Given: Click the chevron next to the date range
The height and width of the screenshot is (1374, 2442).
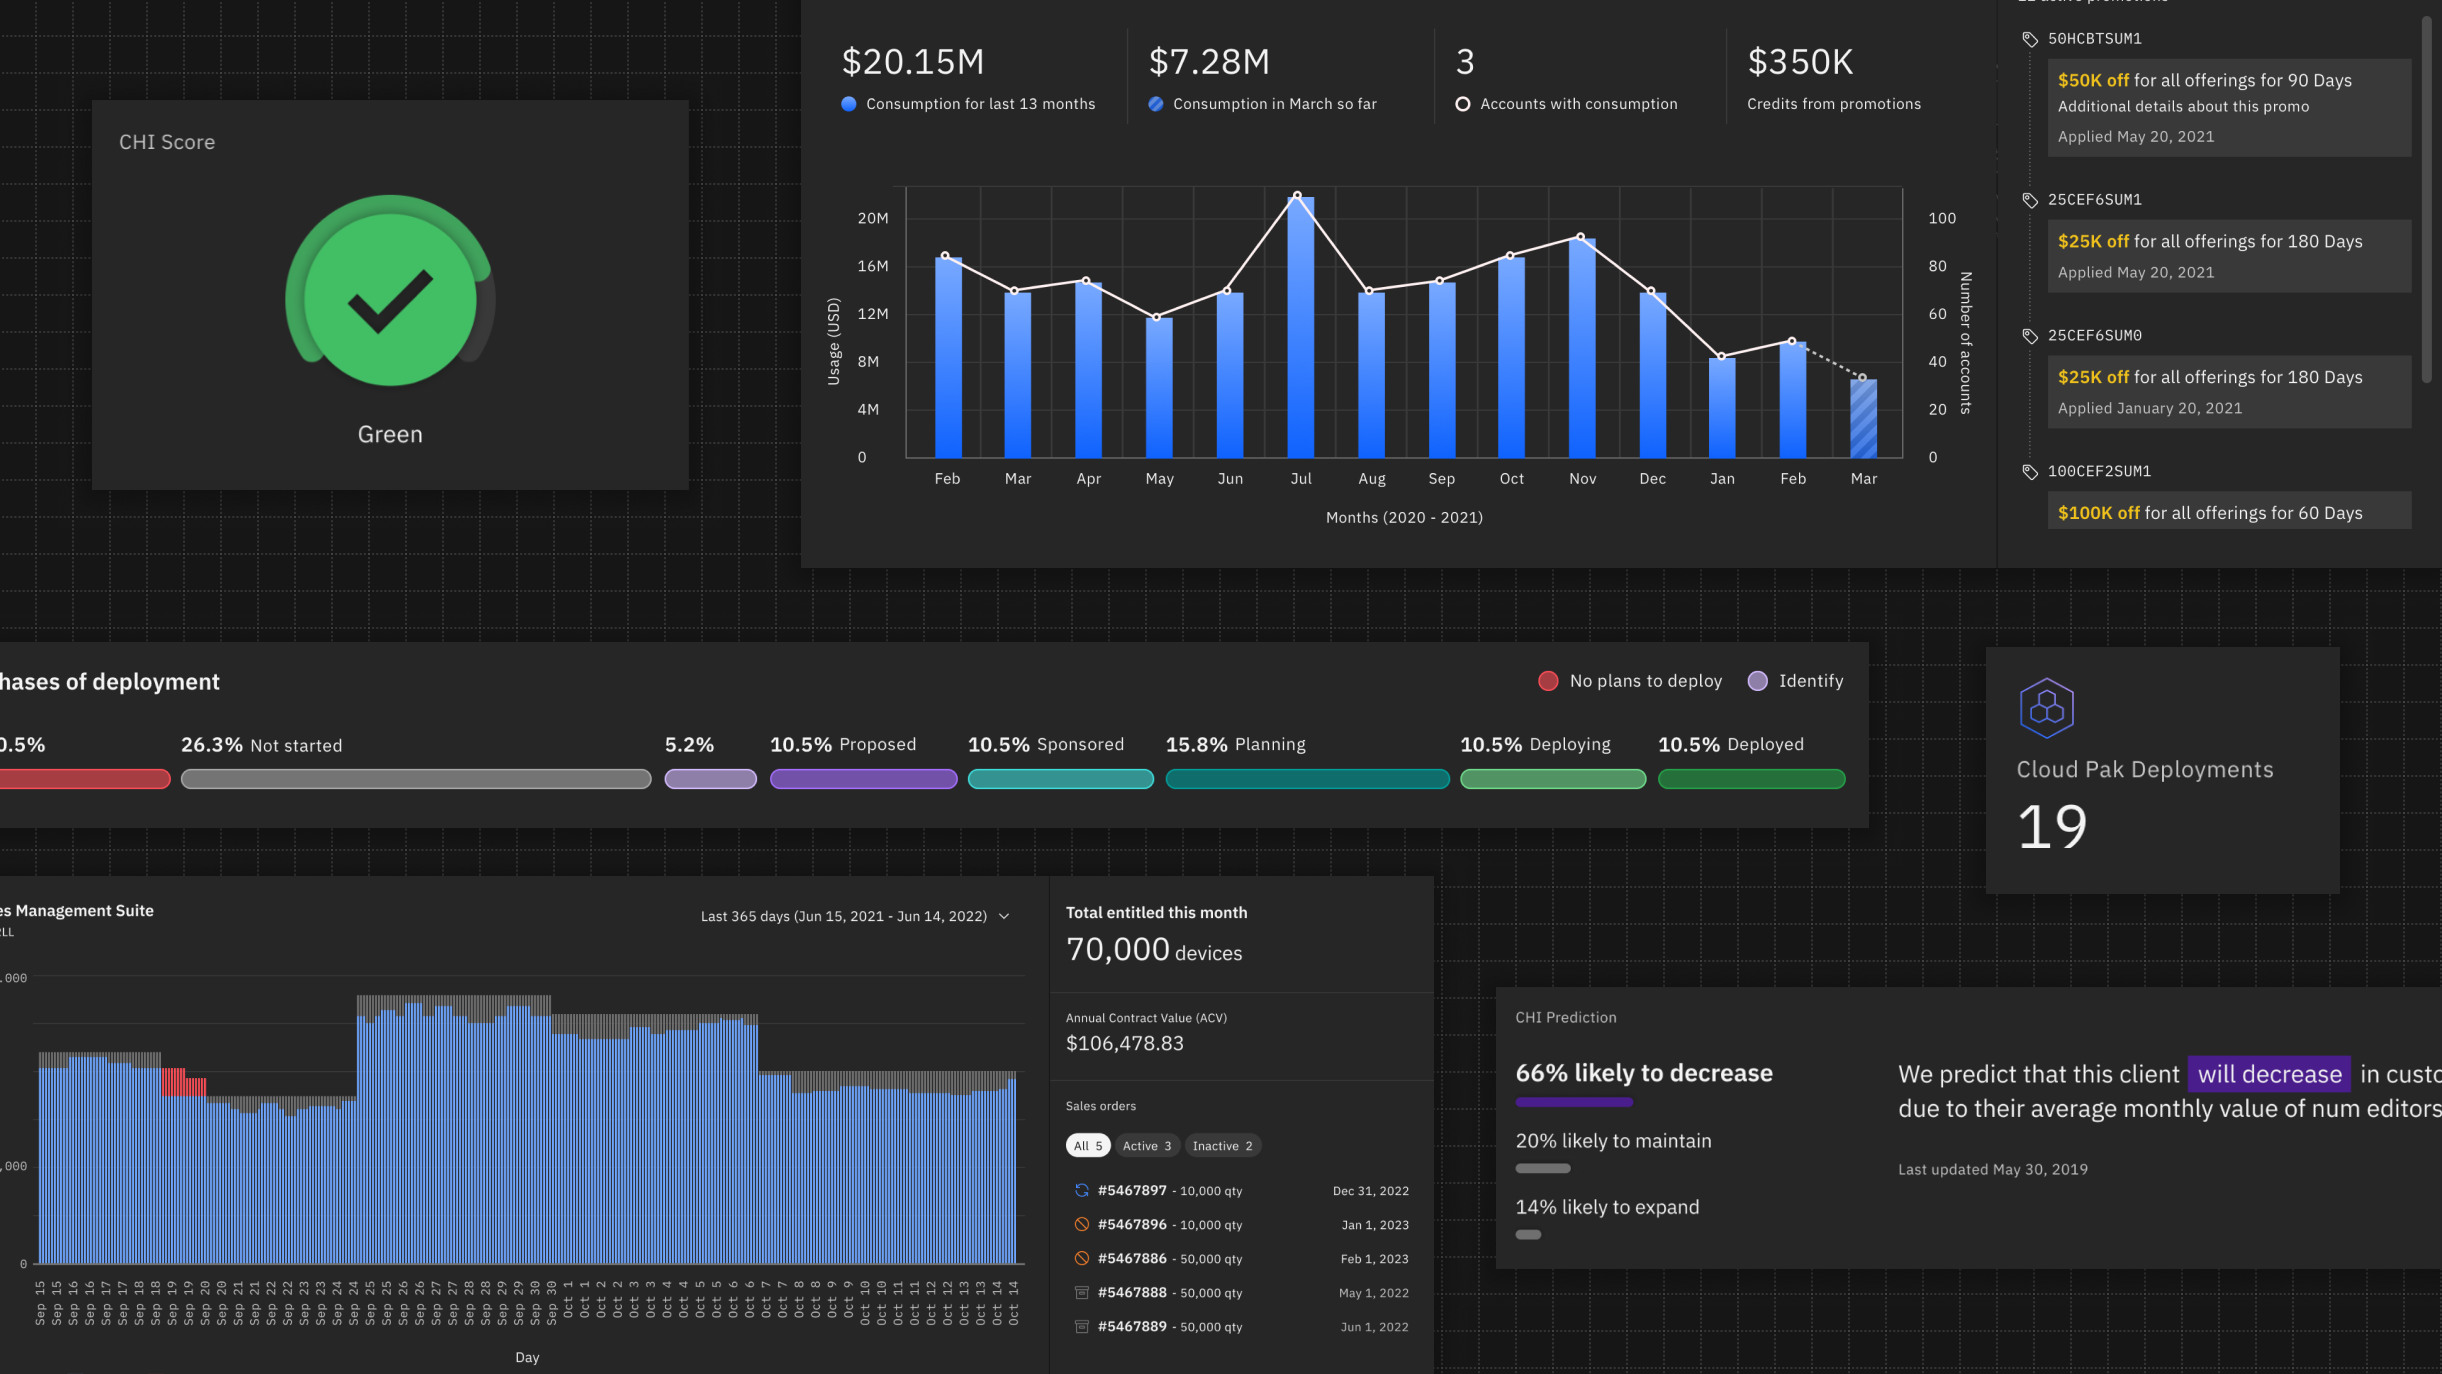Looking at the screenshot, I should pos(1004,916).
